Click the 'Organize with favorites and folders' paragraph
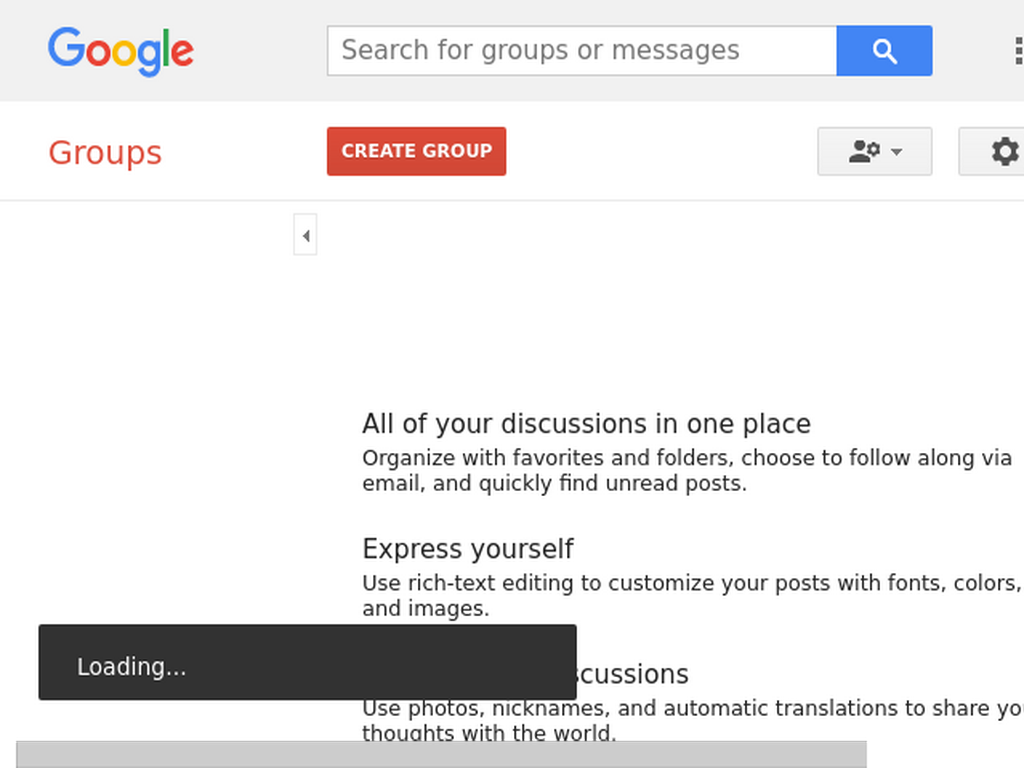This screenshot has height=768, width=1024. point(687,470)
